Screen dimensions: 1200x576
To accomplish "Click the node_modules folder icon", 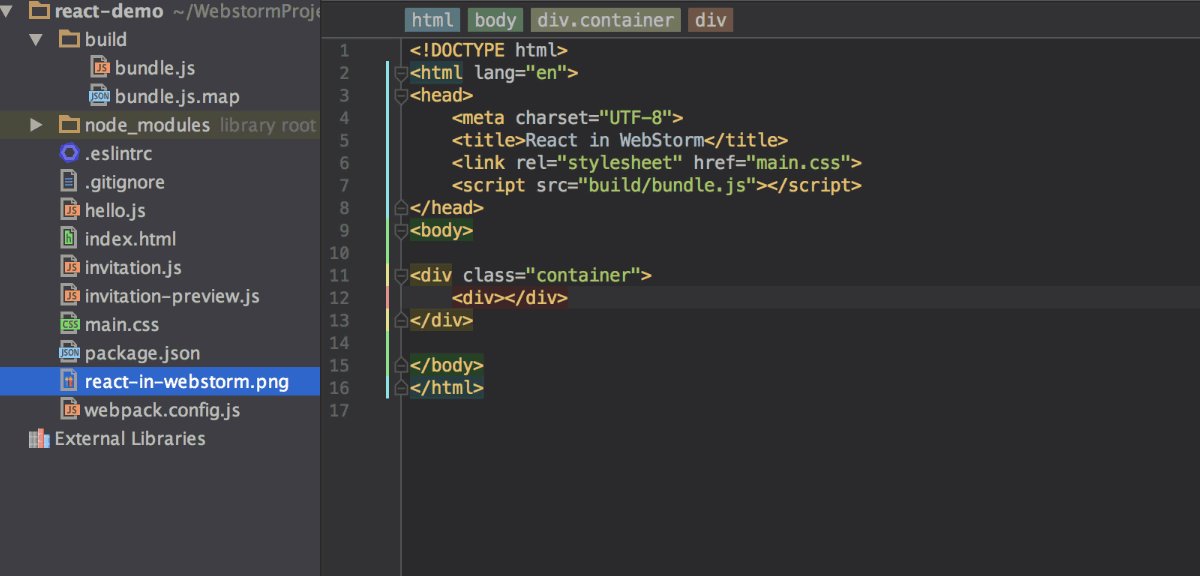I will click(x=68, y=125).
